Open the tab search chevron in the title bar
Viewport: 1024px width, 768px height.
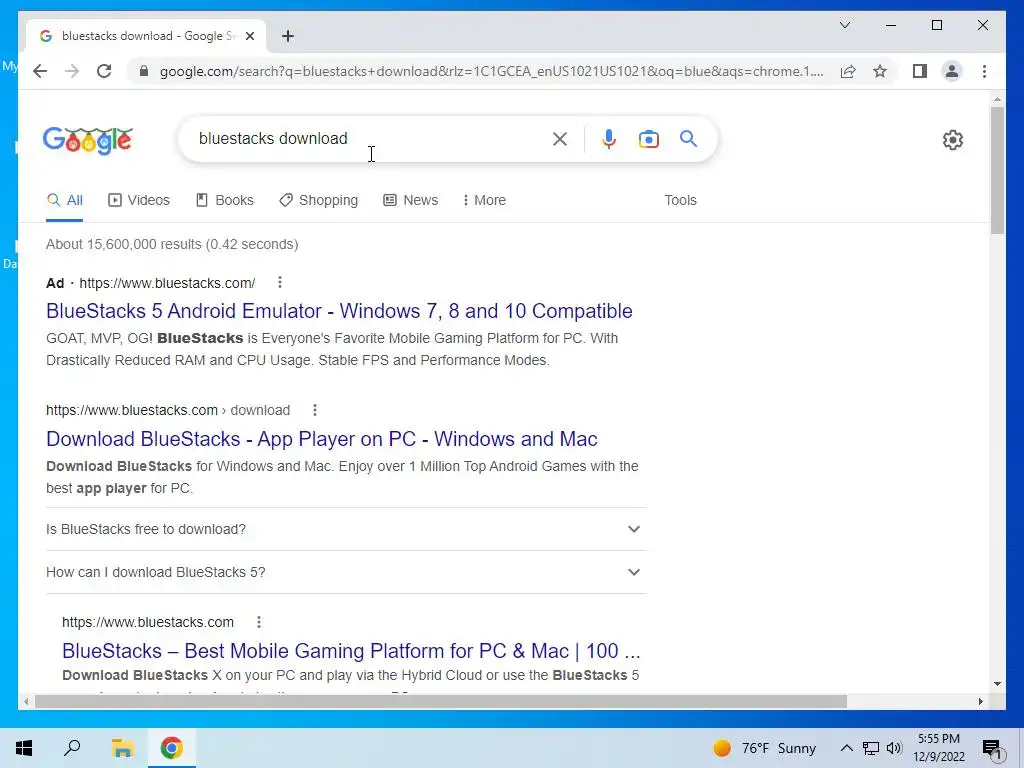[x=844, y=25]
